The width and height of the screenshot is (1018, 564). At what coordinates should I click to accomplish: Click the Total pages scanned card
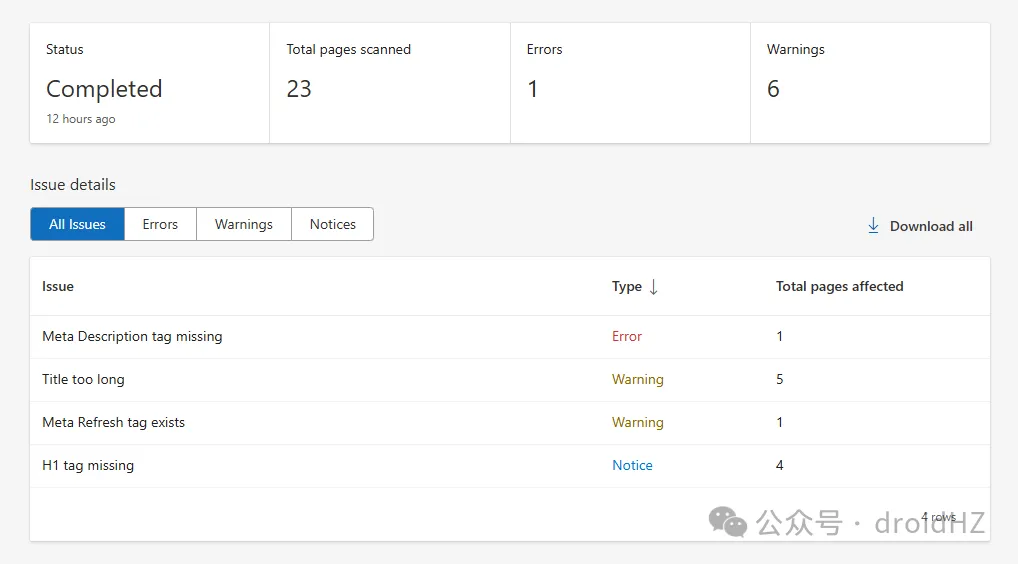(389, 84)
